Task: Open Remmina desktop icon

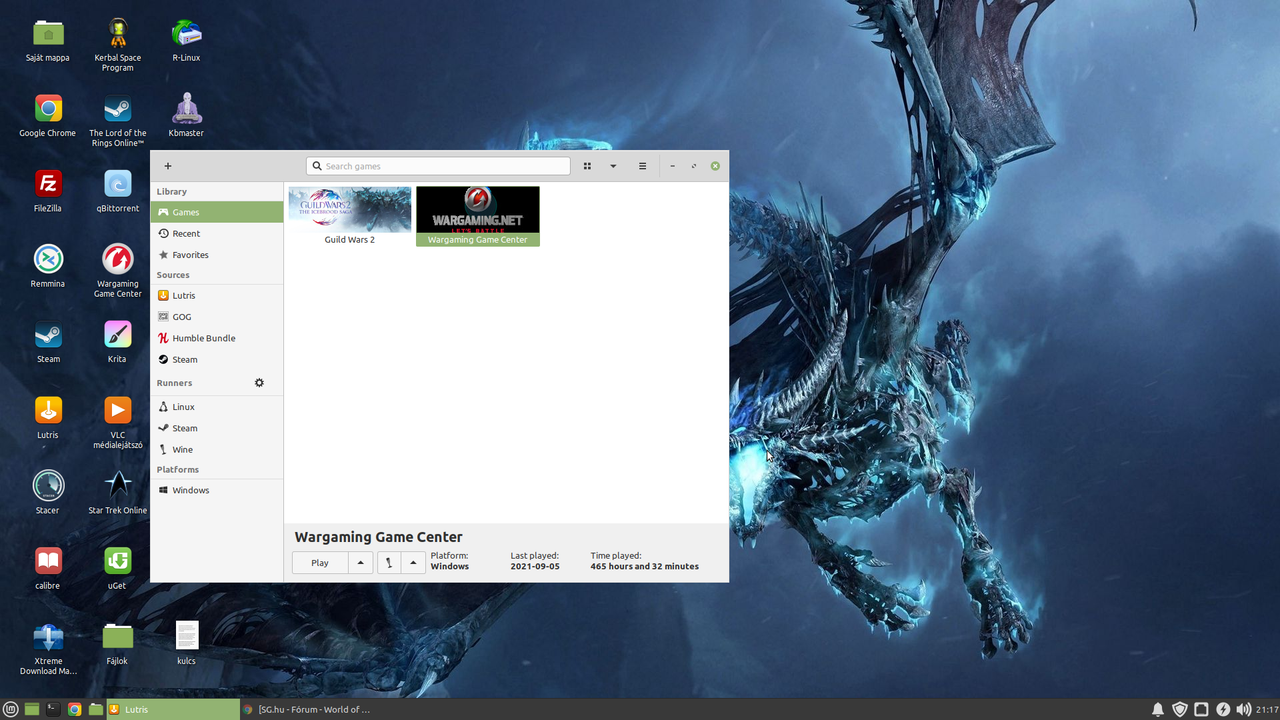Action: click(x=48, y=260)
